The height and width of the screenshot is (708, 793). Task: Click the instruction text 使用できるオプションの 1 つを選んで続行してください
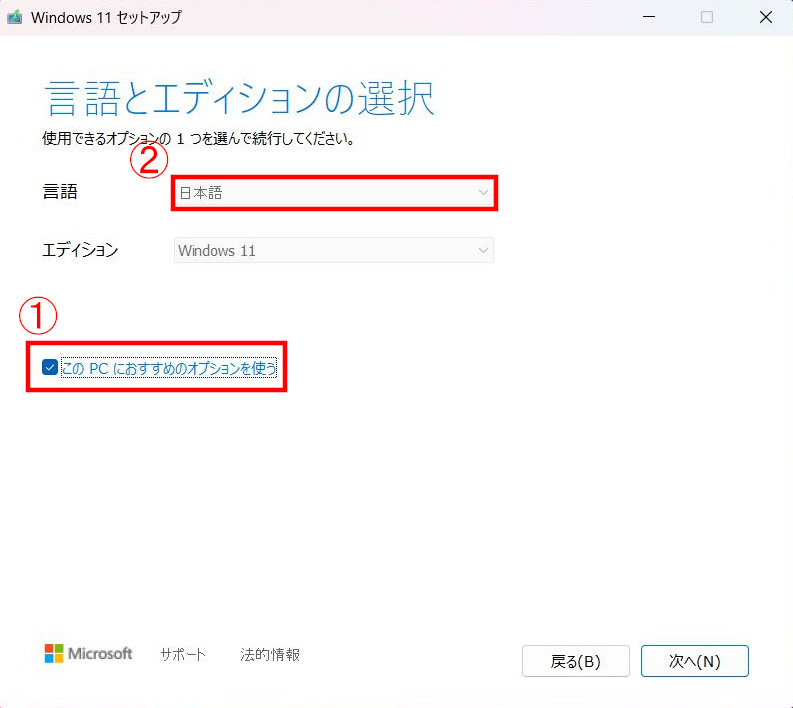198,138
